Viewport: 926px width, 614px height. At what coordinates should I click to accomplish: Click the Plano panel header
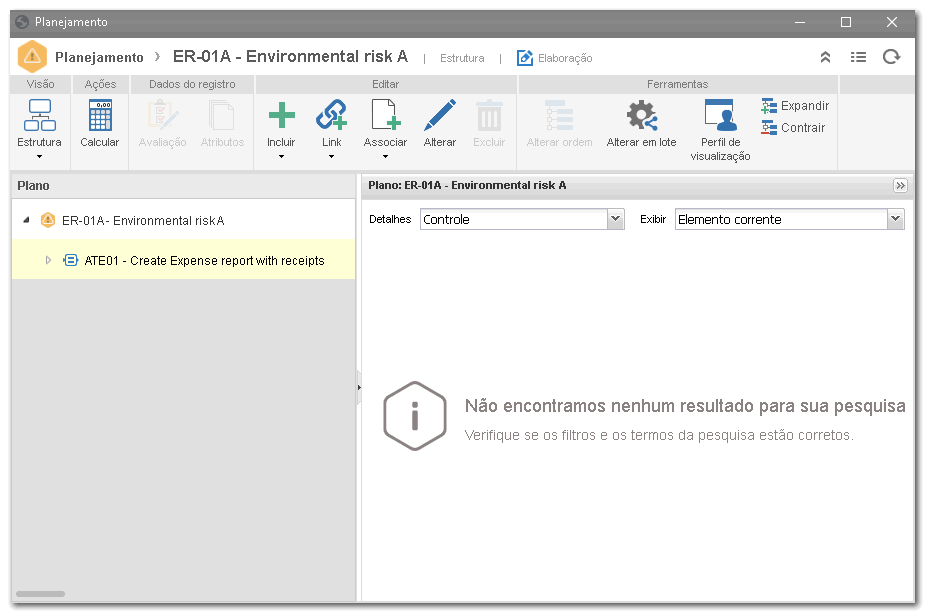coord(184,185)
